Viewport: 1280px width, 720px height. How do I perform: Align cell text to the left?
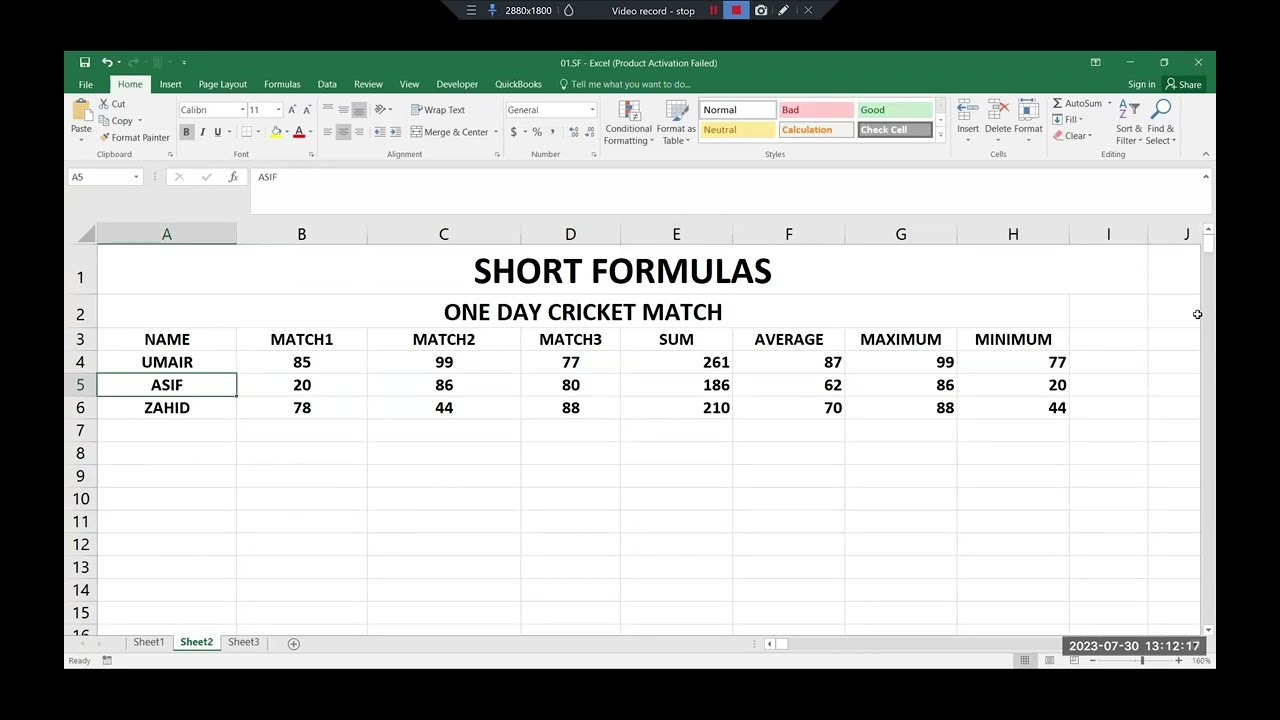click(328, 132)
